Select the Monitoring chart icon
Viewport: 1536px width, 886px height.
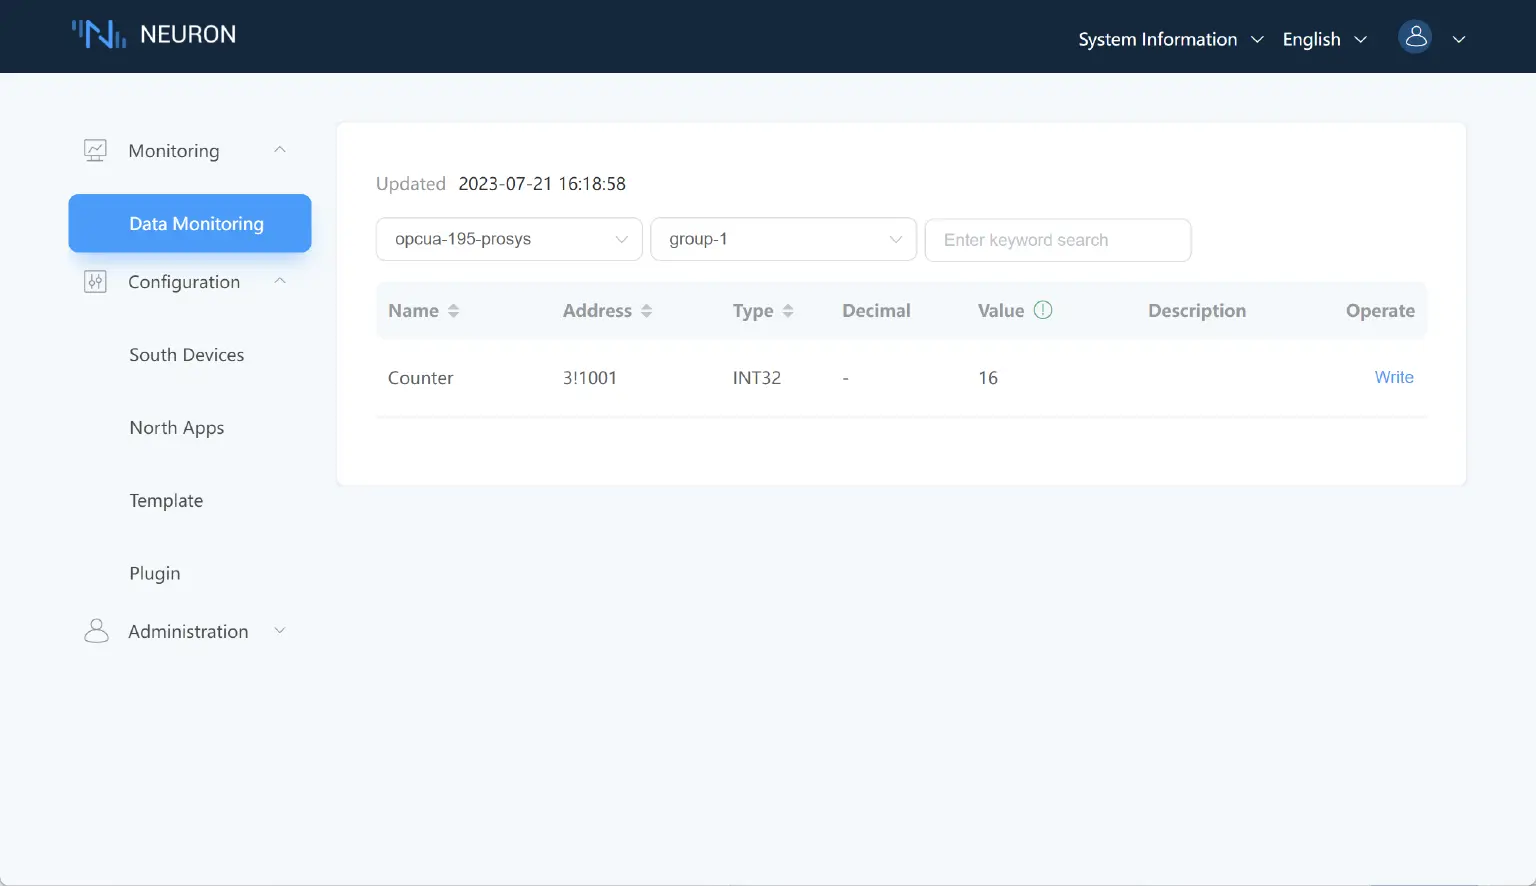pyautogui.click(x=95, y=148)
